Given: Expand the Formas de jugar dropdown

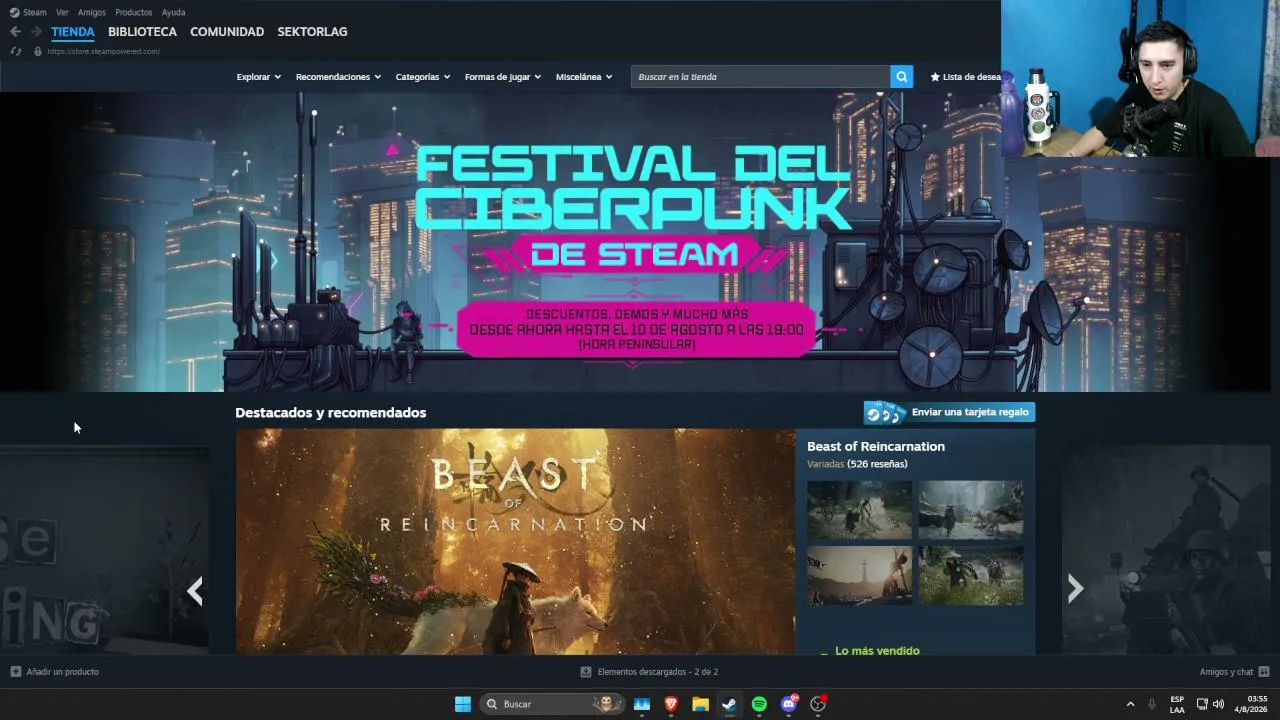Looking at the screenshot, I should click(503, 77).
